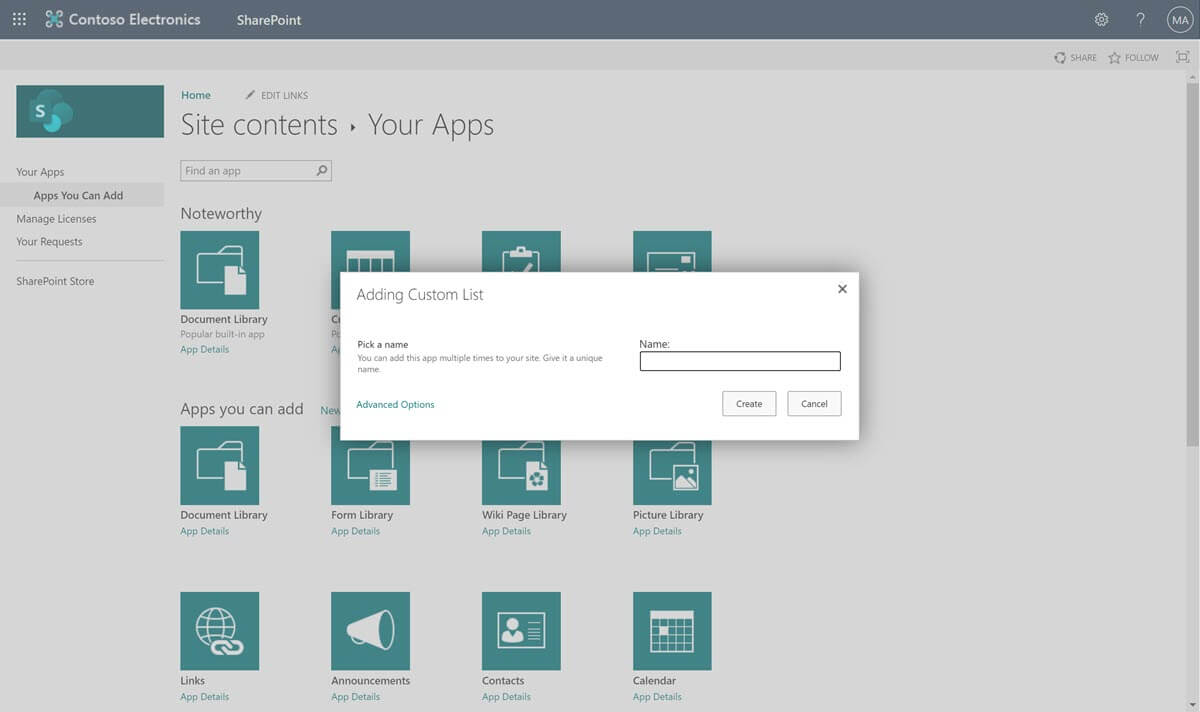Image resolution: width=1200 pixels, height=712 pixels.
Task: Select the Calendar app tile
Action: pos(672,631)
